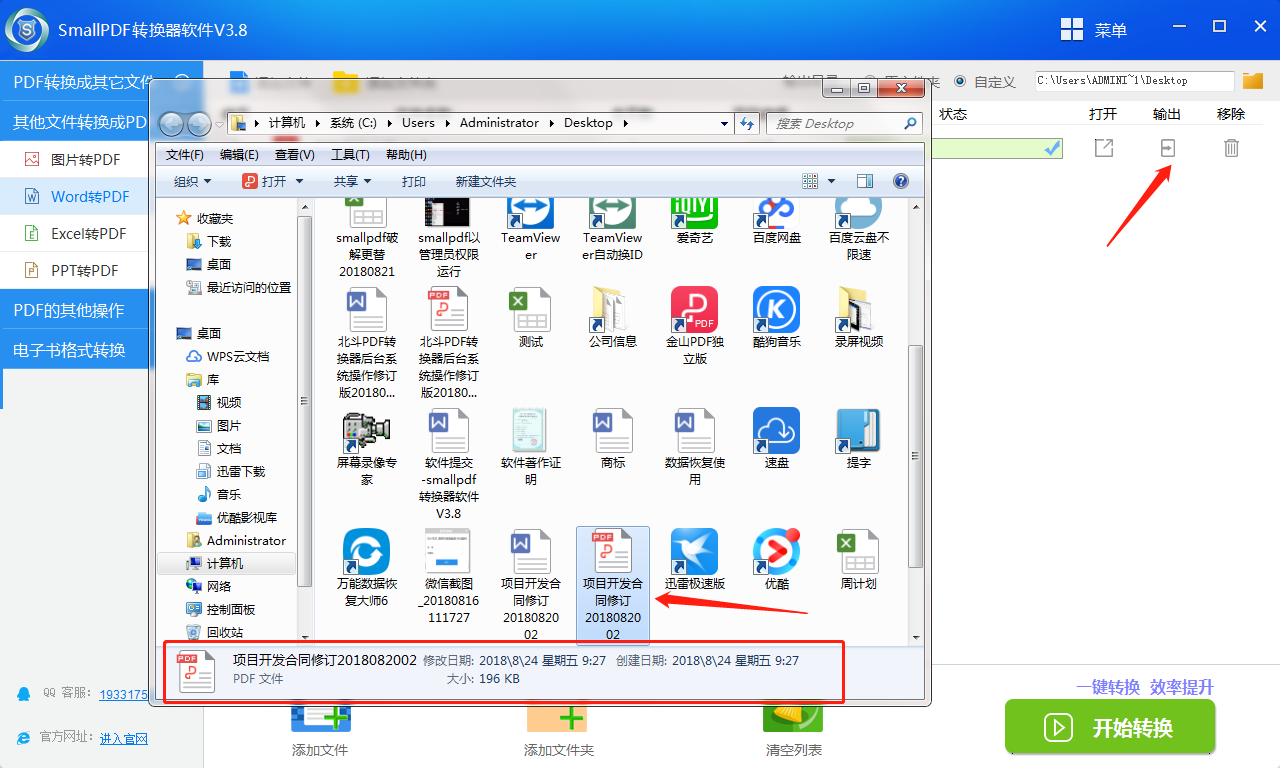This screenshot has width=1280, height=768.
Task: Open the 工具(T) menu
Action: [x=350, y=155]
